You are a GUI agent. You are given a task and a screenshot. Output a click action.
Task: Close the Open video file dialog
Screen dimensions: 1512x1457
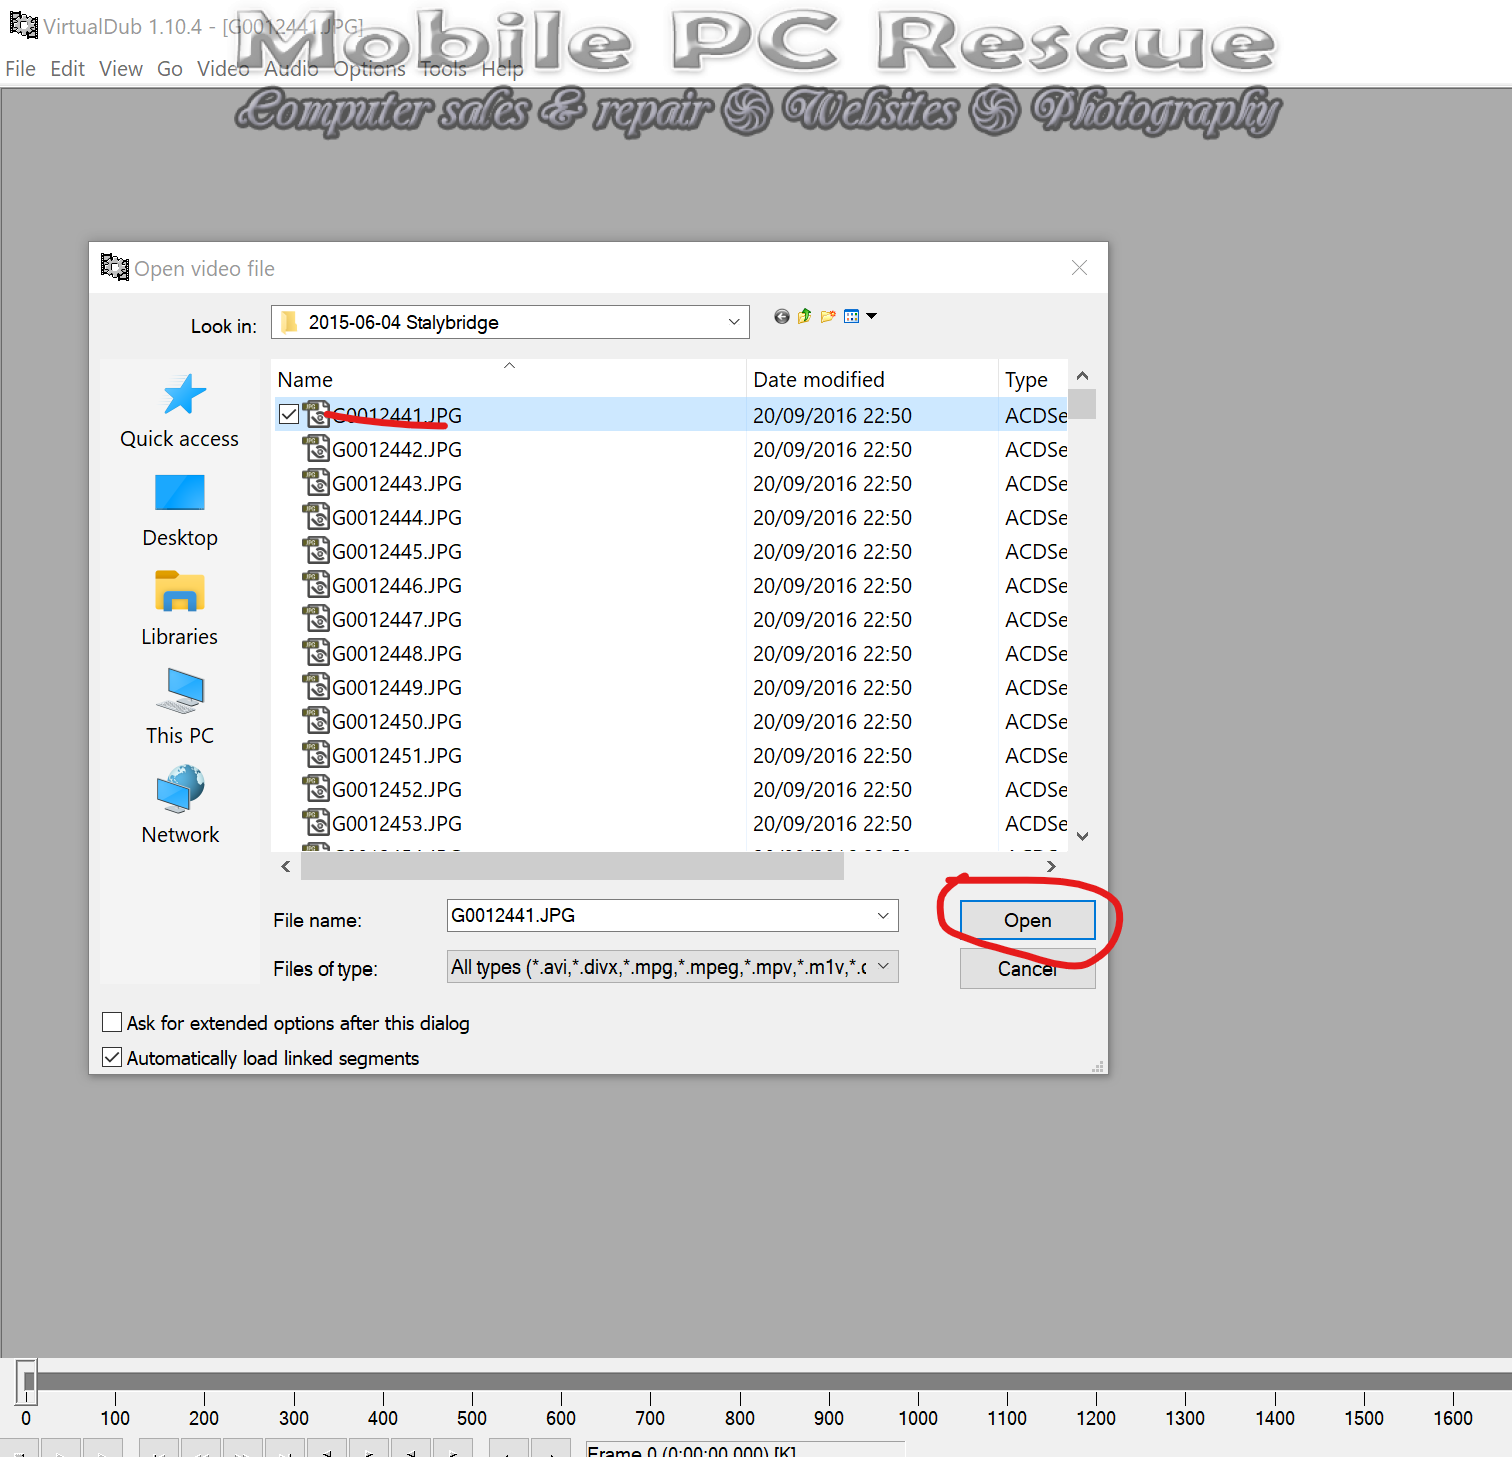[x=1079, y=267]
